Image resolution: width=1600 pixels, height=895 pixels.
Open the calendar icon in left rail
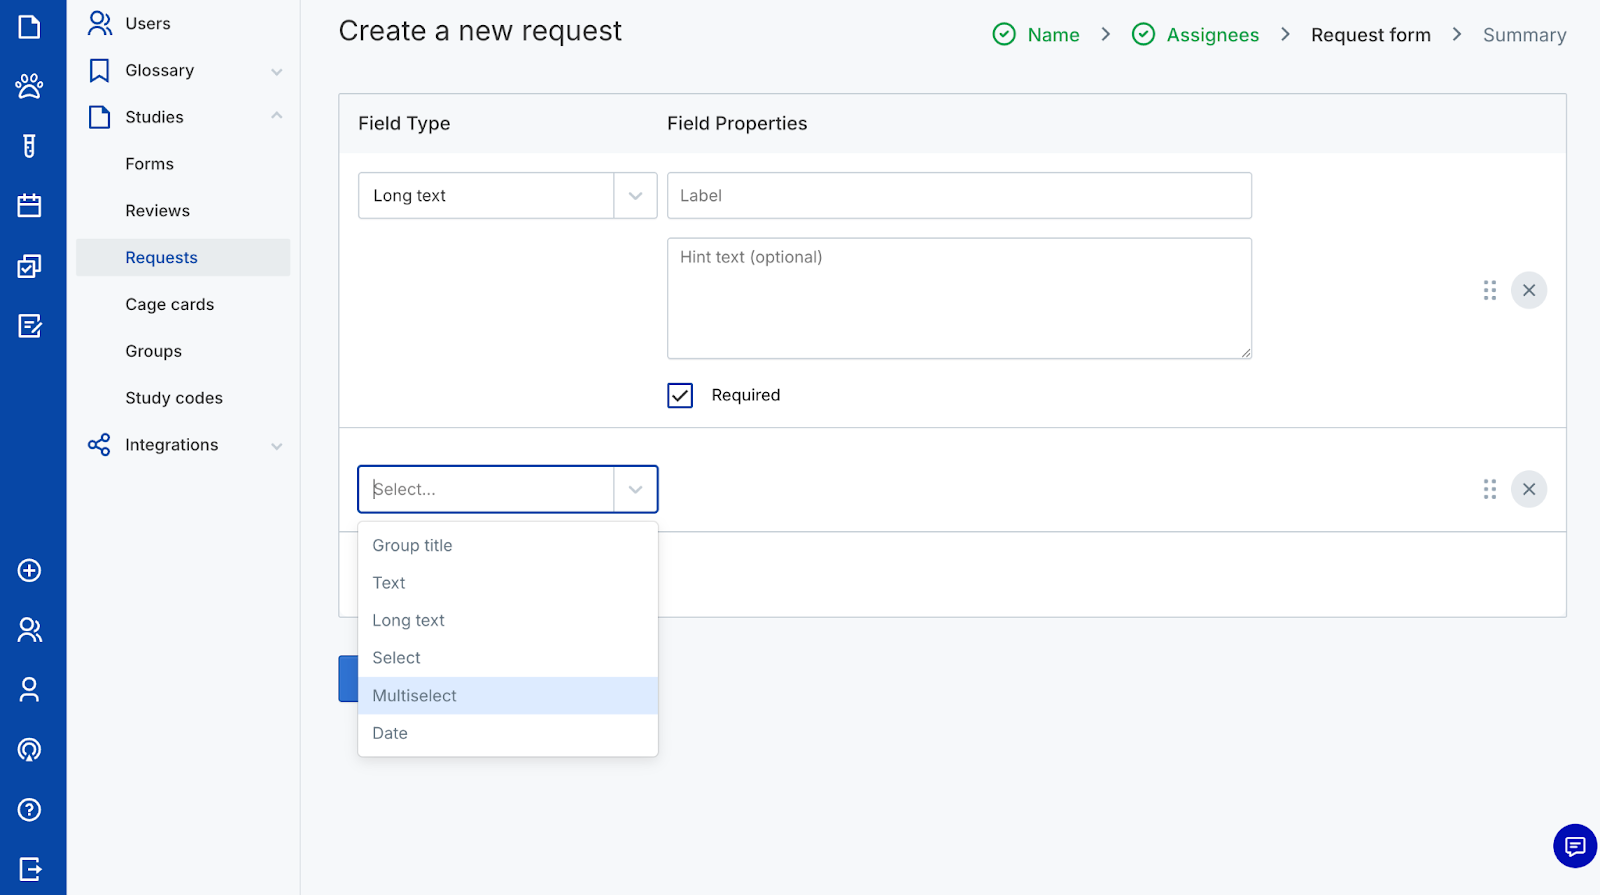tap(29, 206)
